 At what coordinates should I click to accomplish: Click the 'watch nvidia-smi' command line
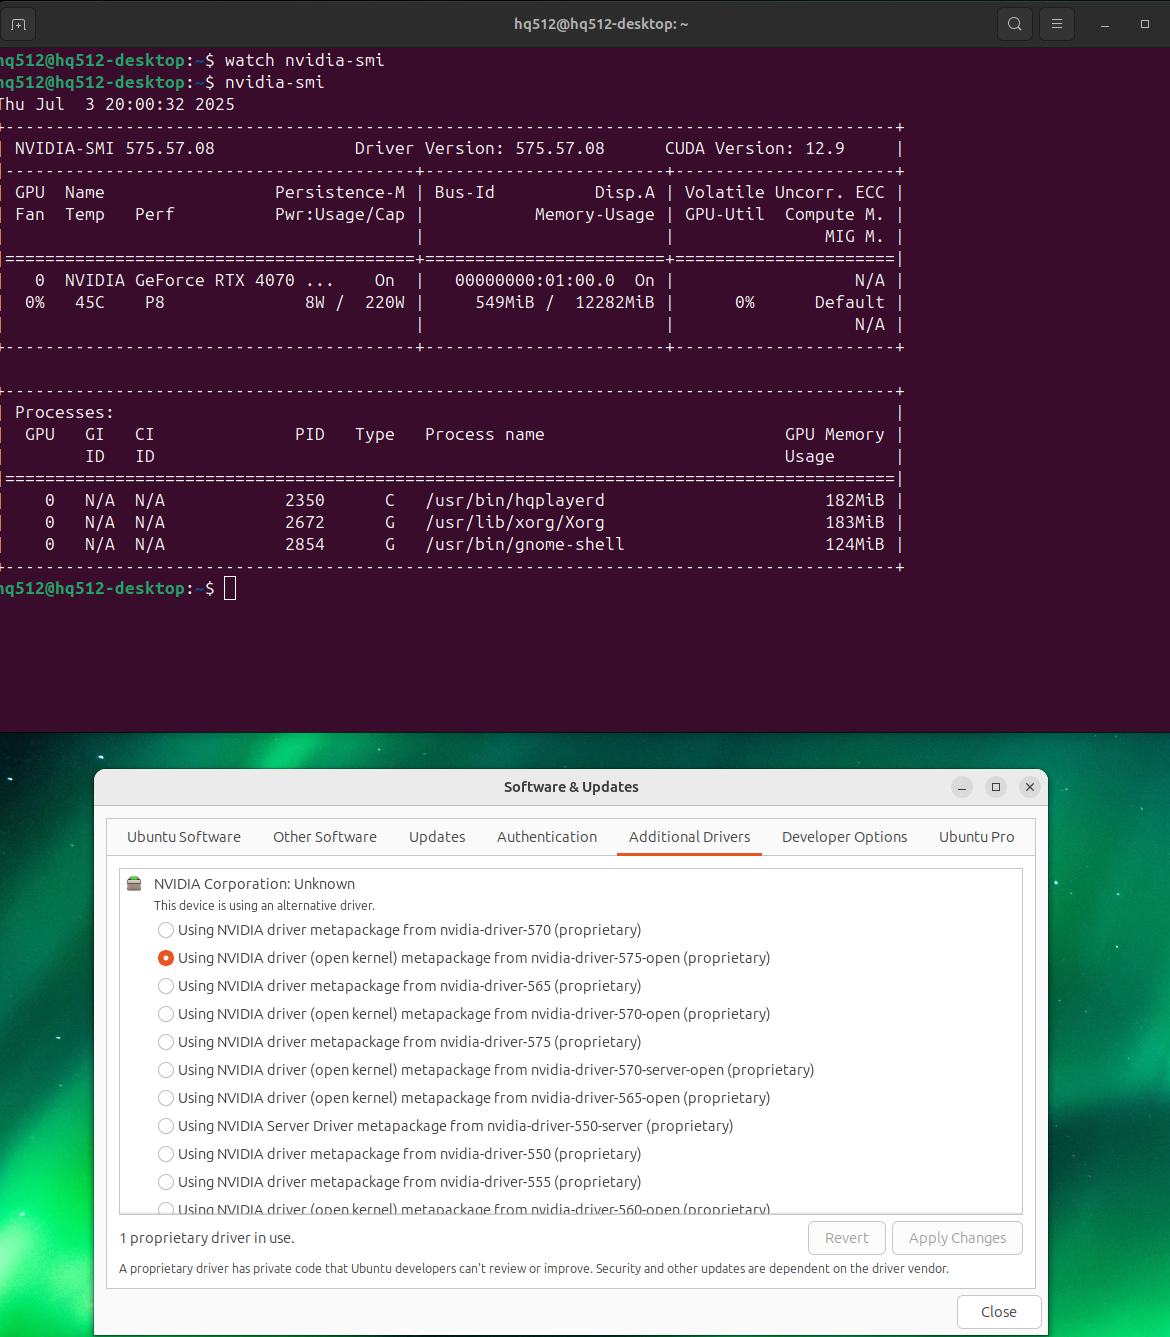click(304, 60)
